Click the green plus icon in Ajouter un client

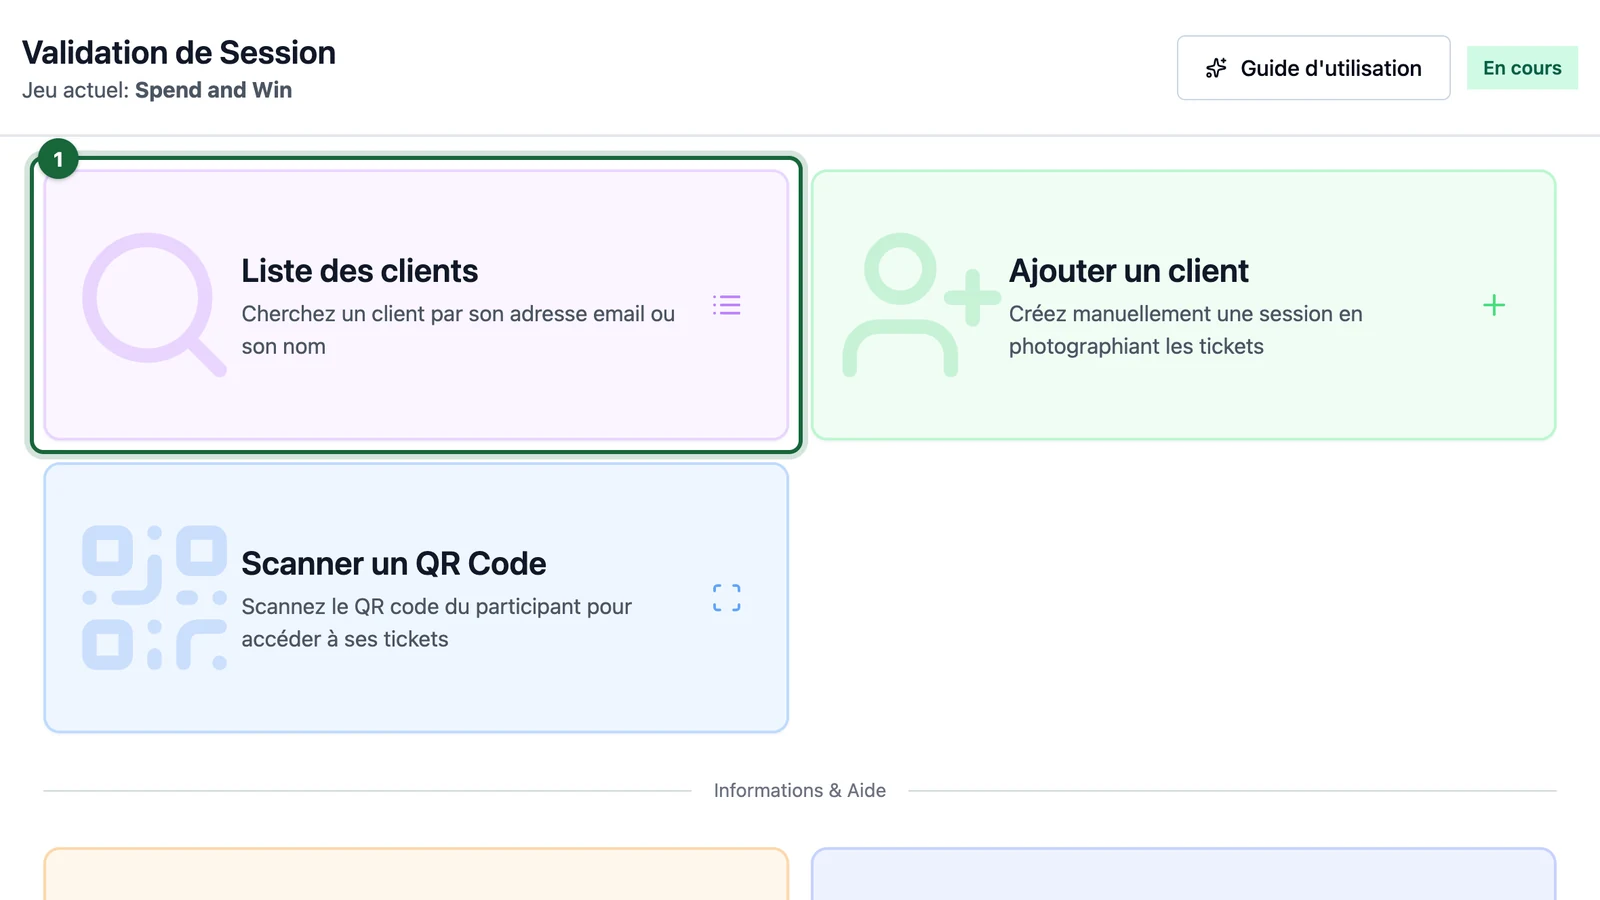coord(1494,305)
